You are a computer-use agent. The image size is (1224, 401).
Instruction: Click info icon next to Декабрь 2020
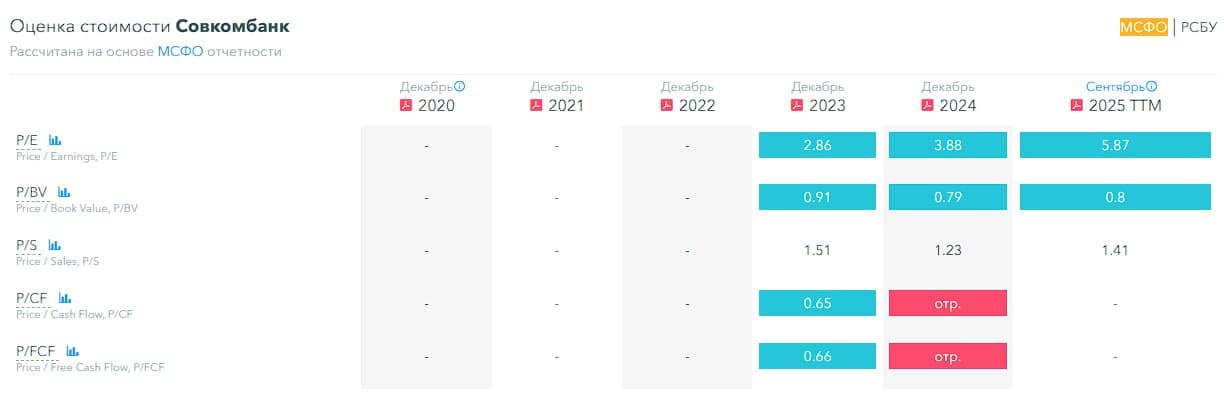(460, 87)
